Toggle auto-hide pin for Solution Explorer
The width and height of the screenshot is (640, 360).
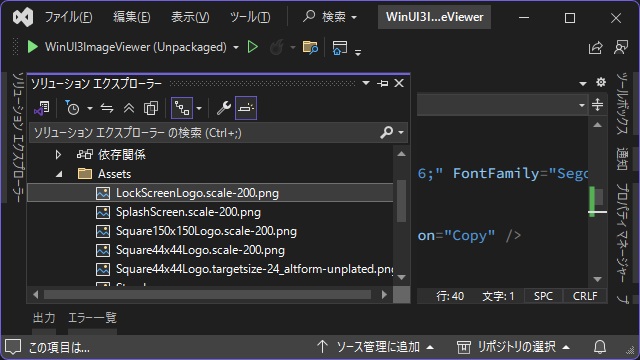[382, 84]
